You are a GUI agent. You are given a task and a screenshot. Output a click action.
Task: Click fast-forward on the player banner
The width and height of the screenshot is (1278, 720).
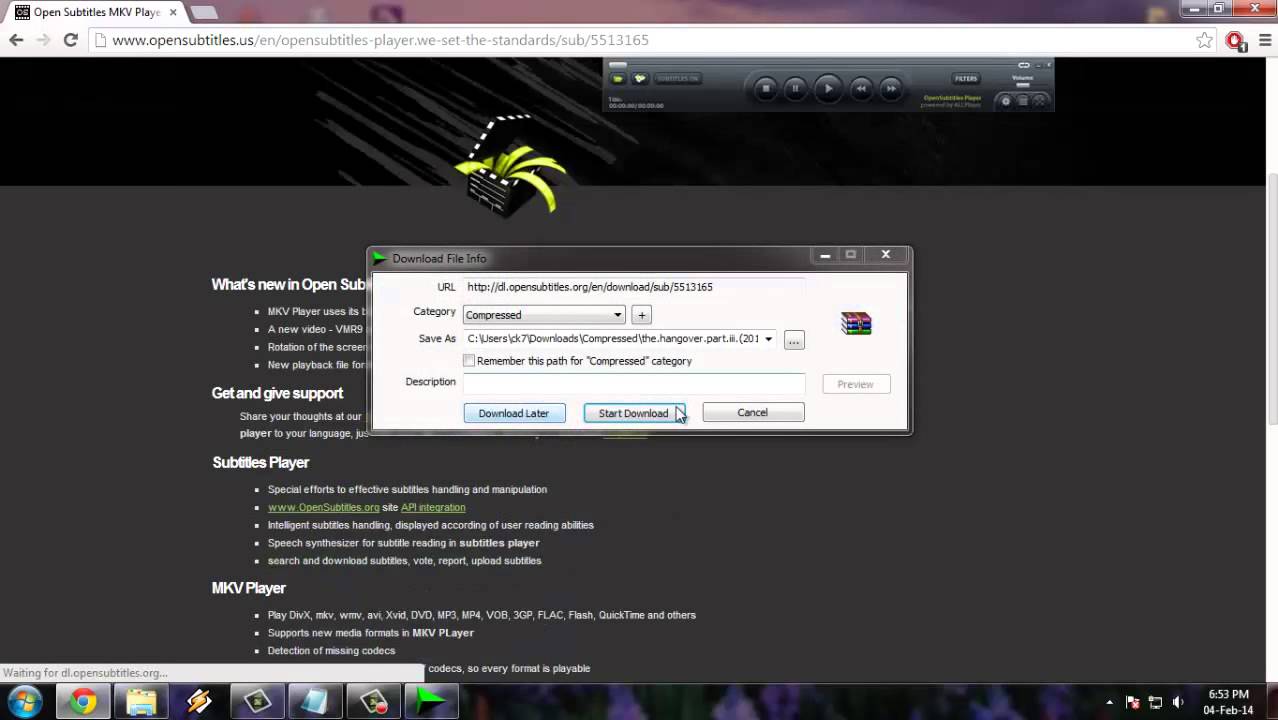coord(890,88)
